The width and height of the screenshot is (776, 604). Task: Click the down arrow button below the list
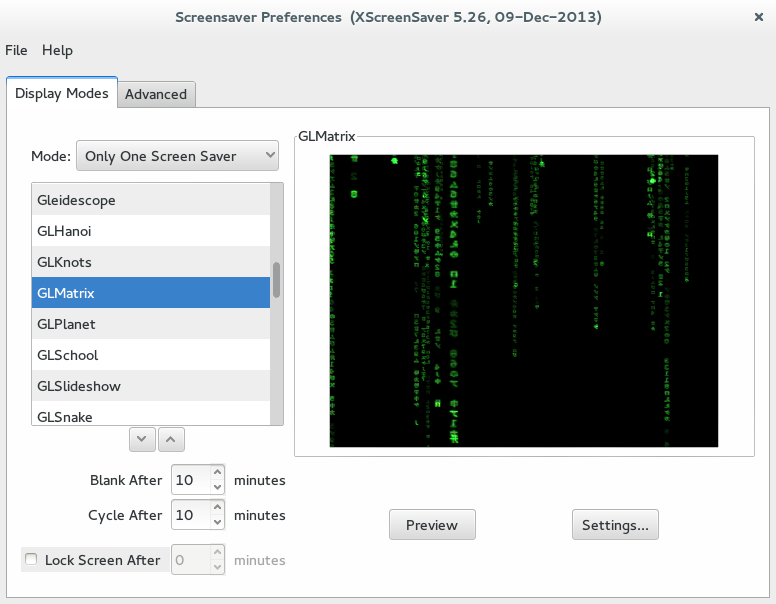[142, 439]
